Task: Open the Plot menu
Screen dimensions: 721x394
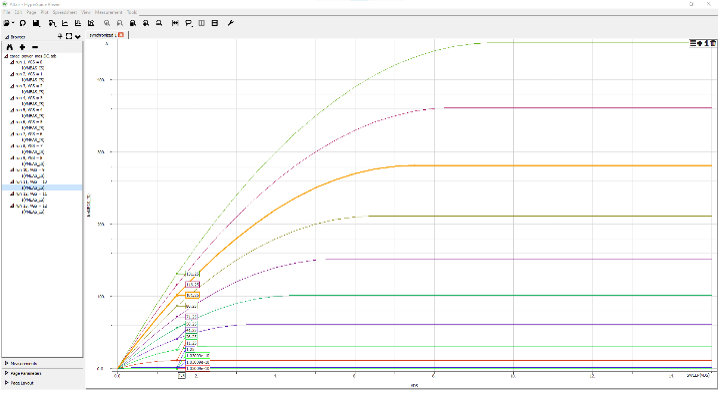Action: (44, 12)
